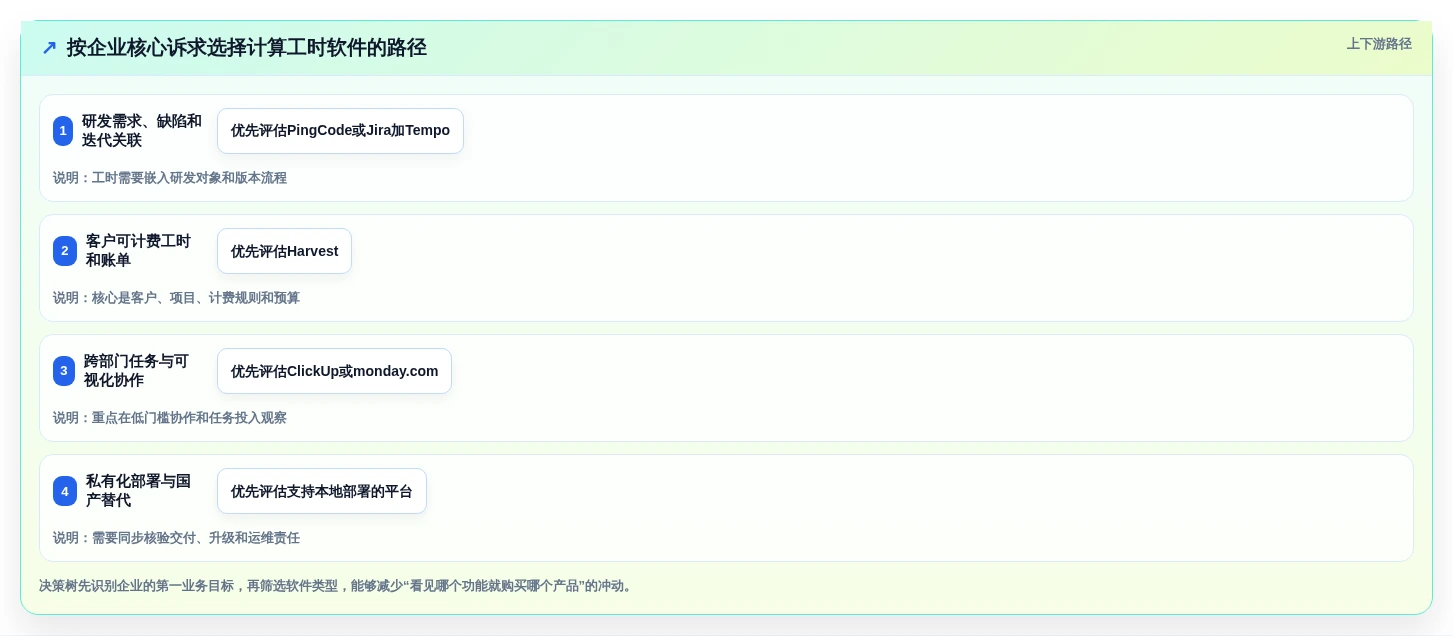
Task: Select the 优先评估Harvest recommendation
Action: tap(284, 251)
